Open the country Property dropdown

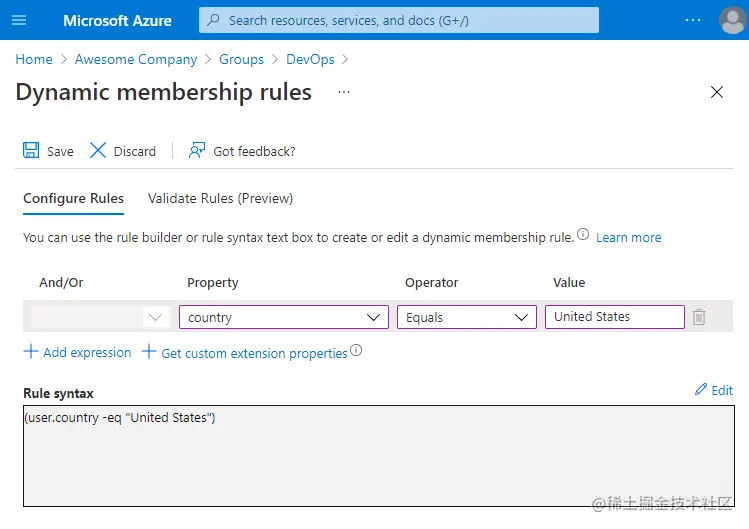pyautogui.click(x=284, y=317)
